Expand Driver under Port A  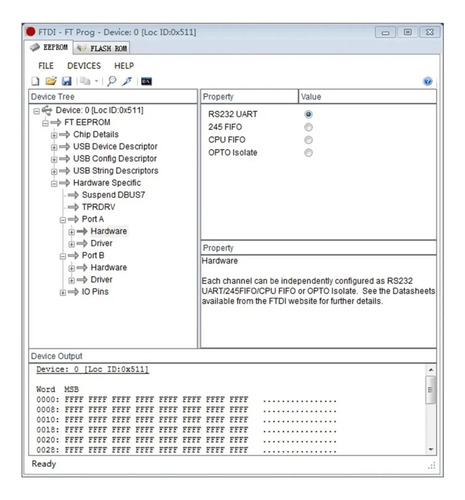click(x=71, y=244)
